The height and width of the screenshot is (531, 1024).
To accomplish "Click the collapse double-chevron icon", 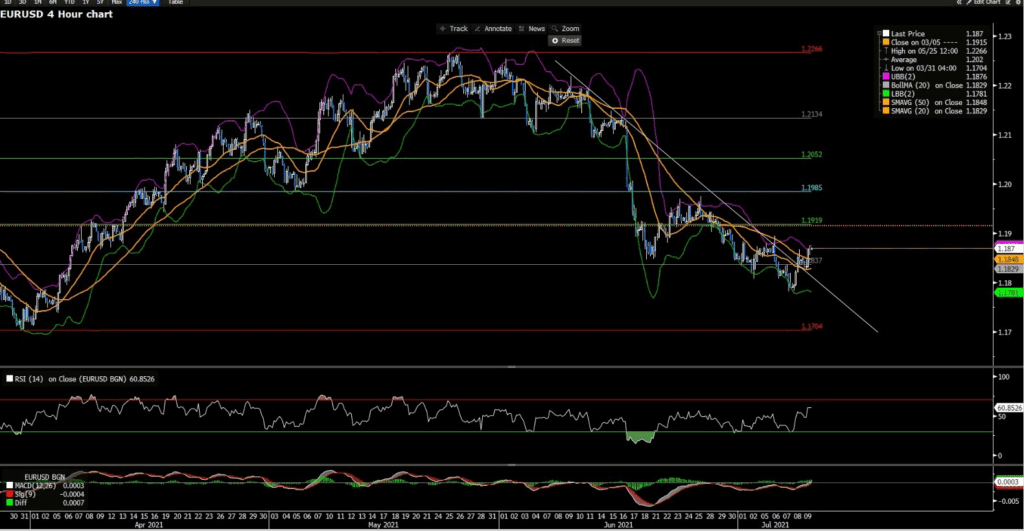I will (959, 2).
